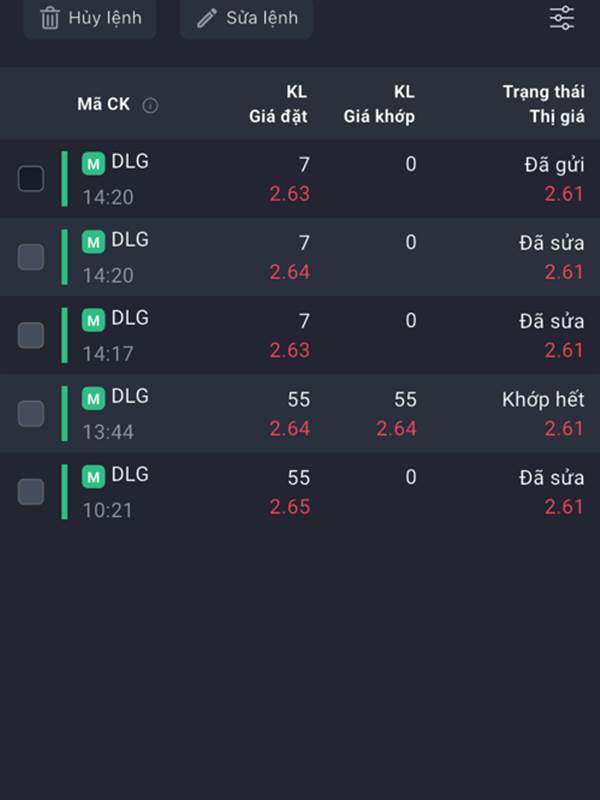Tick the checkbox for the Đã gửi DLG order
Viewport: 600px width, 800px height.
[31, 179]
